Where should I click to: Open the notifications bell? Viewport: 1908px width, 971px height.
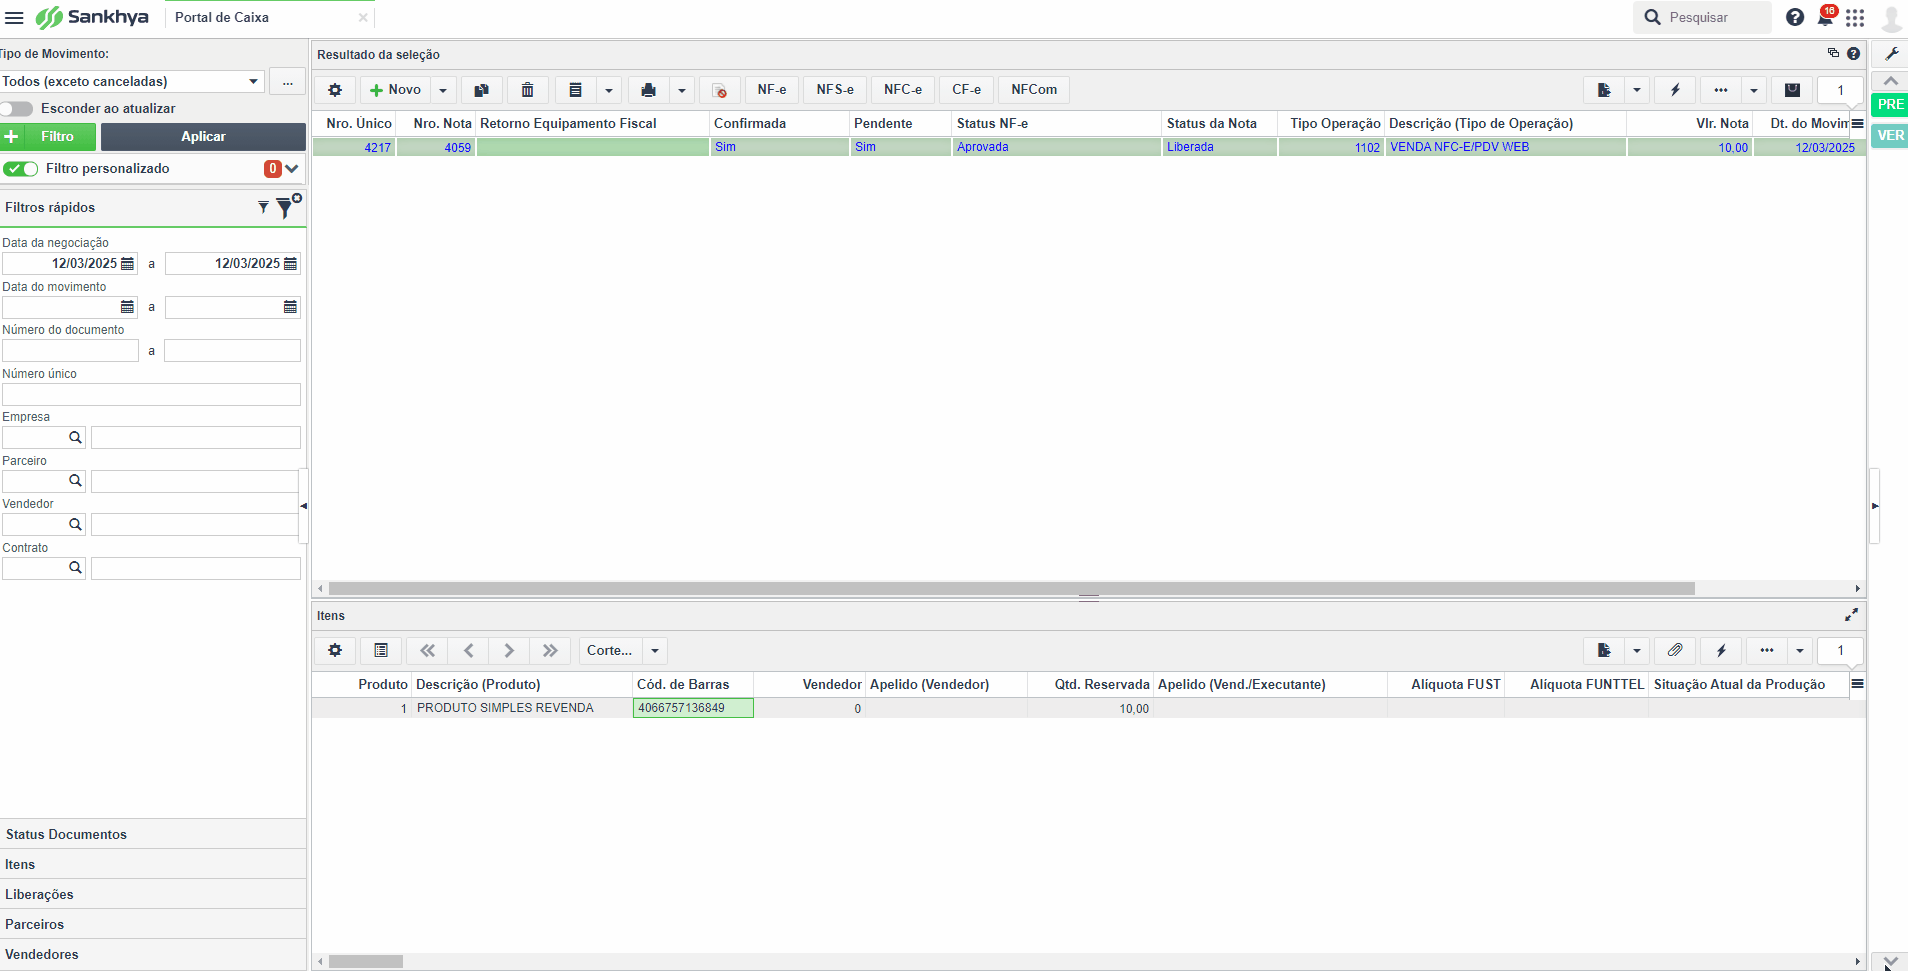point(1826,16)
